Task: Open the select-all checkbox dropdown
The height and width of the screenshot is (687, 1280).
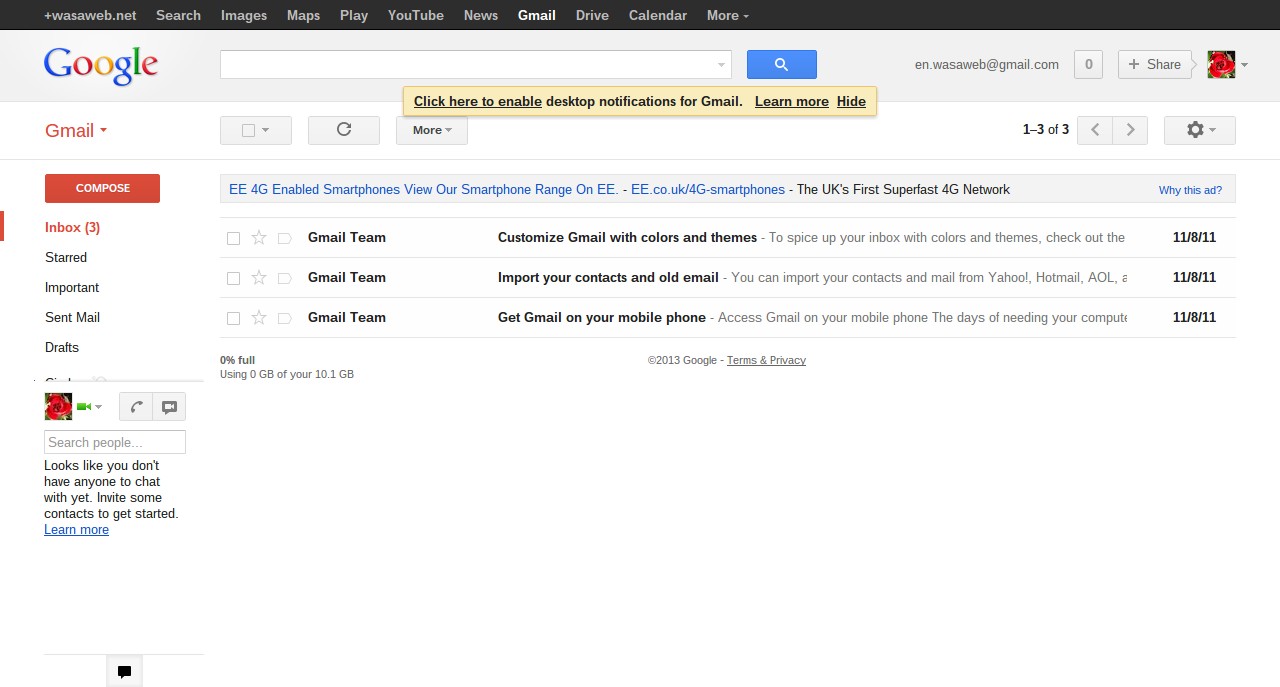Action: coord(256,130)
